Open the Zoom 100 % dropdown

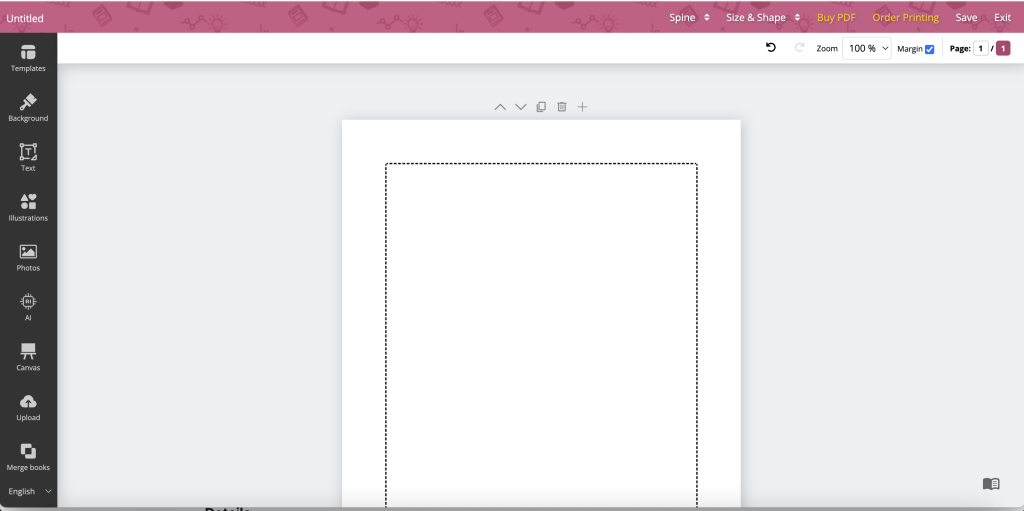[x=867, y=48]
